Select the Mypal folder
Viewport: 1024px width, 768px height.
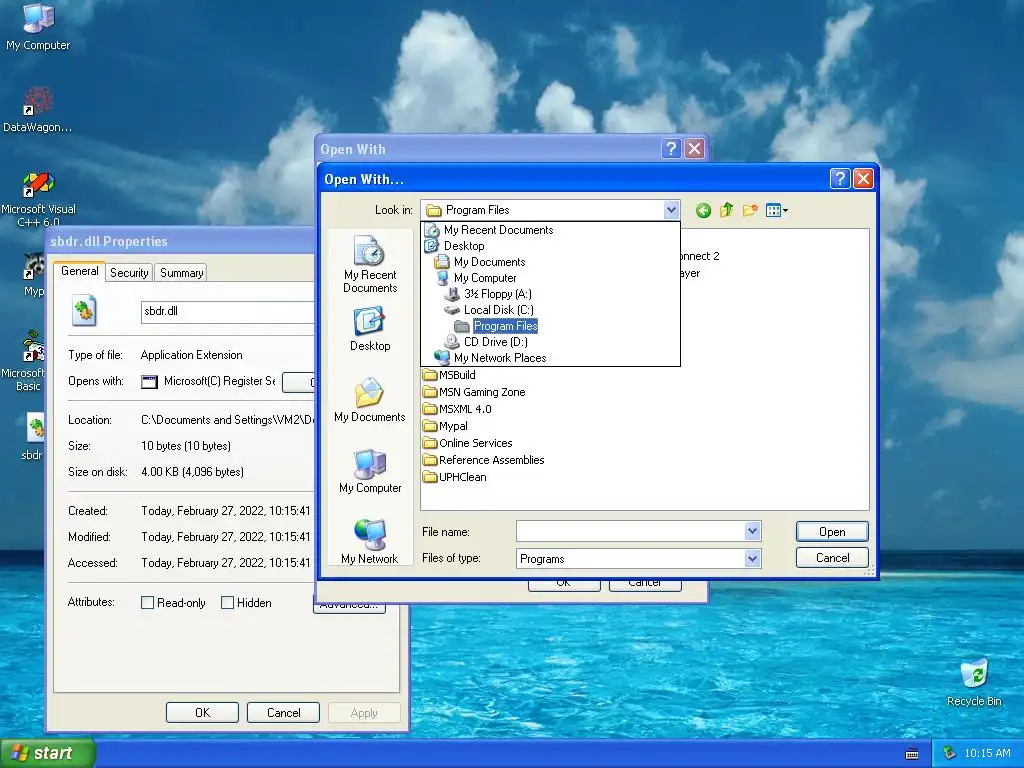tap(445, 426)
